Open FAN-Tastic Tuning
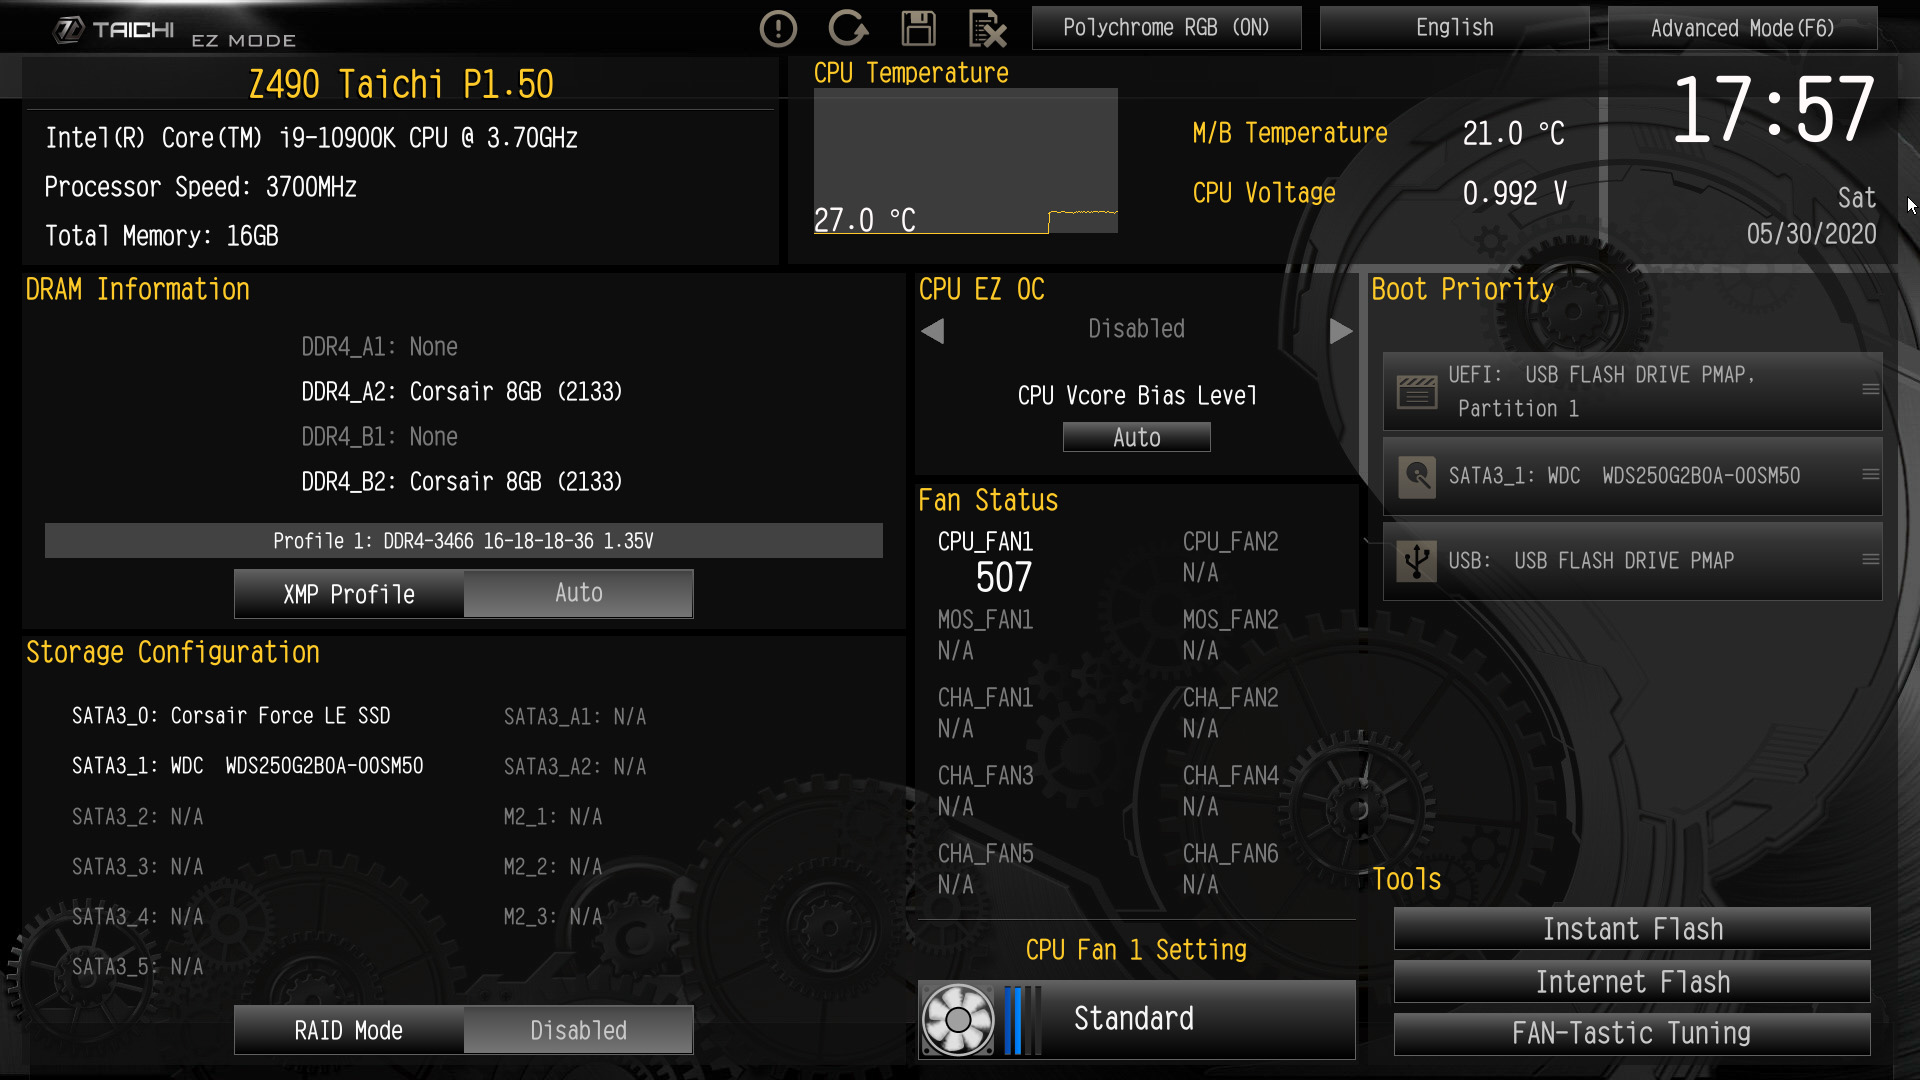Image resolution: width=1920 pixels, height=1080 pixels. pyautogui.click(x=1631, y=1033)
